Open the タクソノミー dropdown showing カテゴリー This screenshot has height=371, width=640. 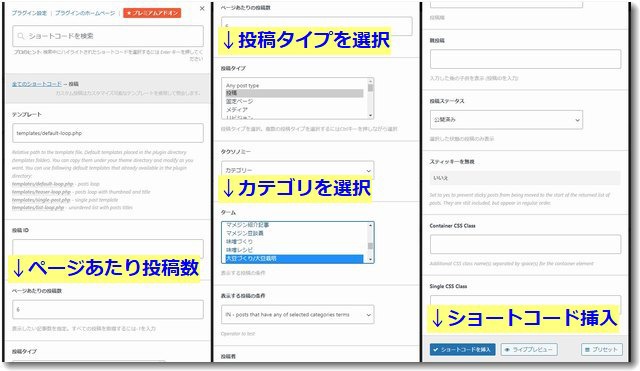point(298,170)
